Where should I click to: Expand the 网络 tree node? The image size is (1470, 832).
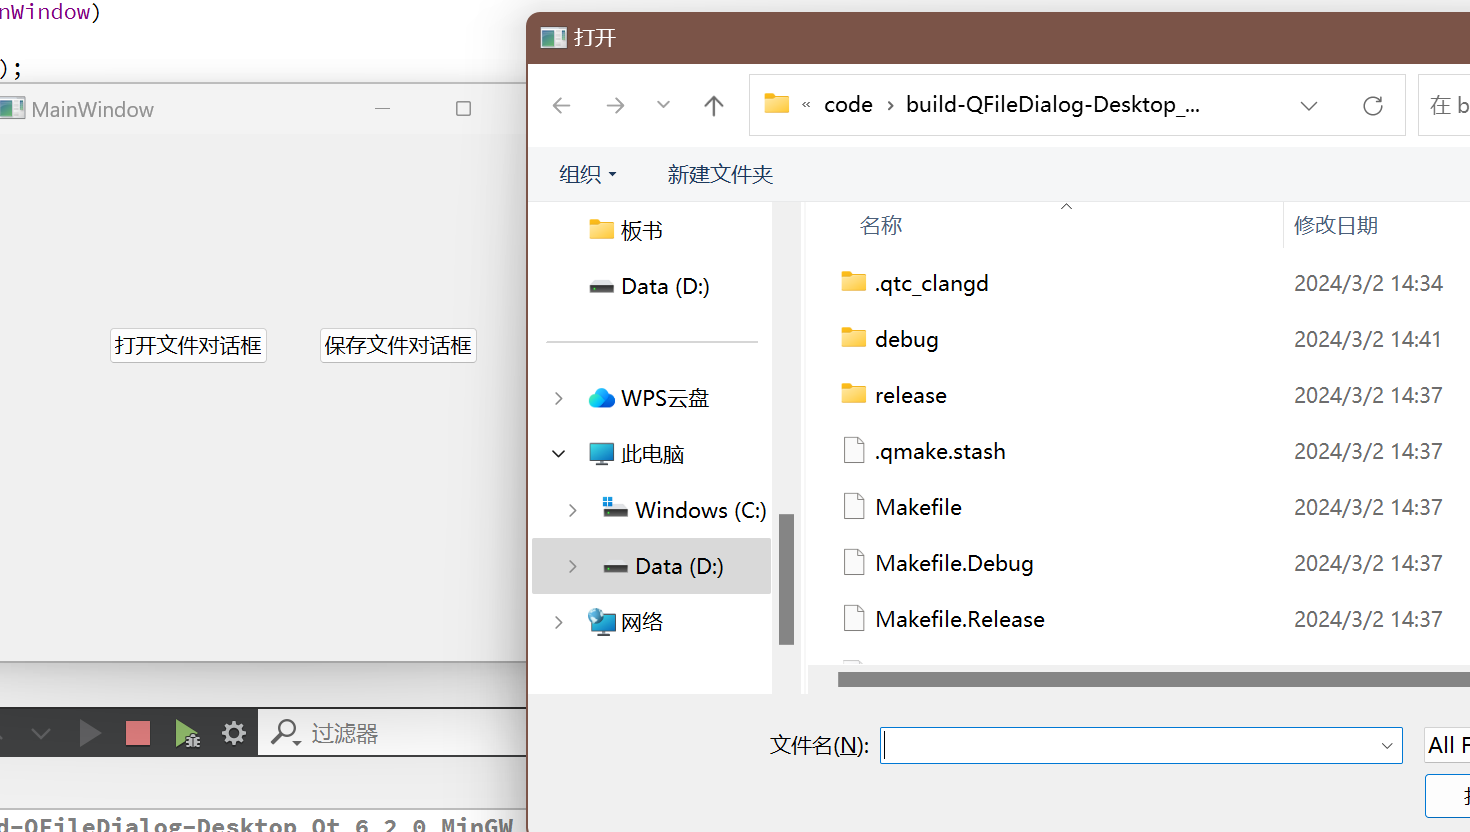(x=559, y=622)
